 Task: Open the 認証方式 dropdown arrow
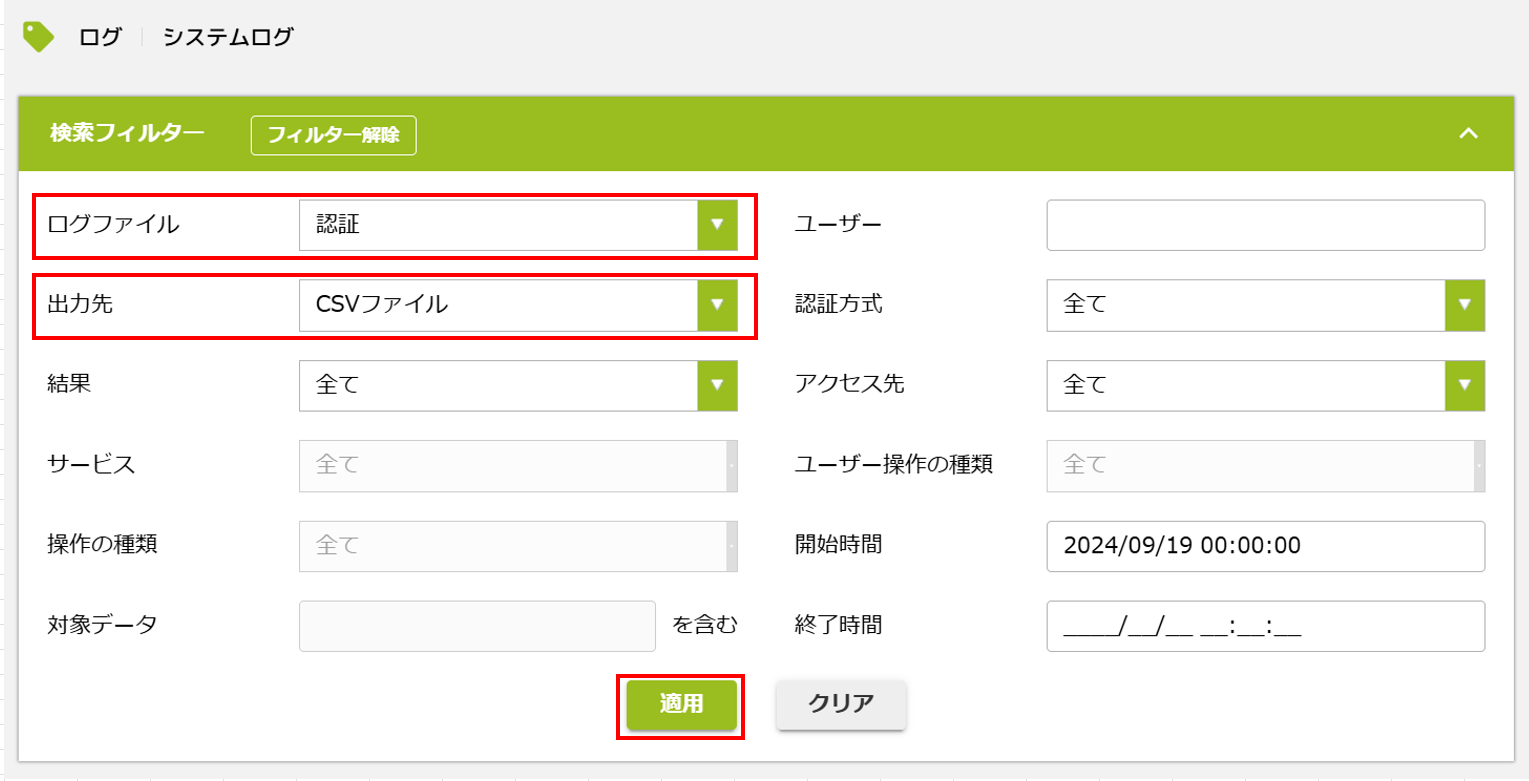pyautogui.click(x=1465, y=305)
